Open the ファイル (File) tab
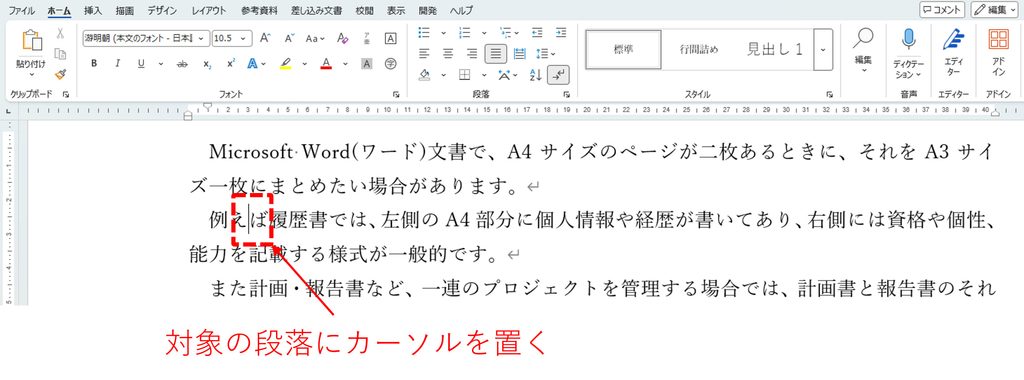Screen dimensions: 1024x380 (22, 11)
